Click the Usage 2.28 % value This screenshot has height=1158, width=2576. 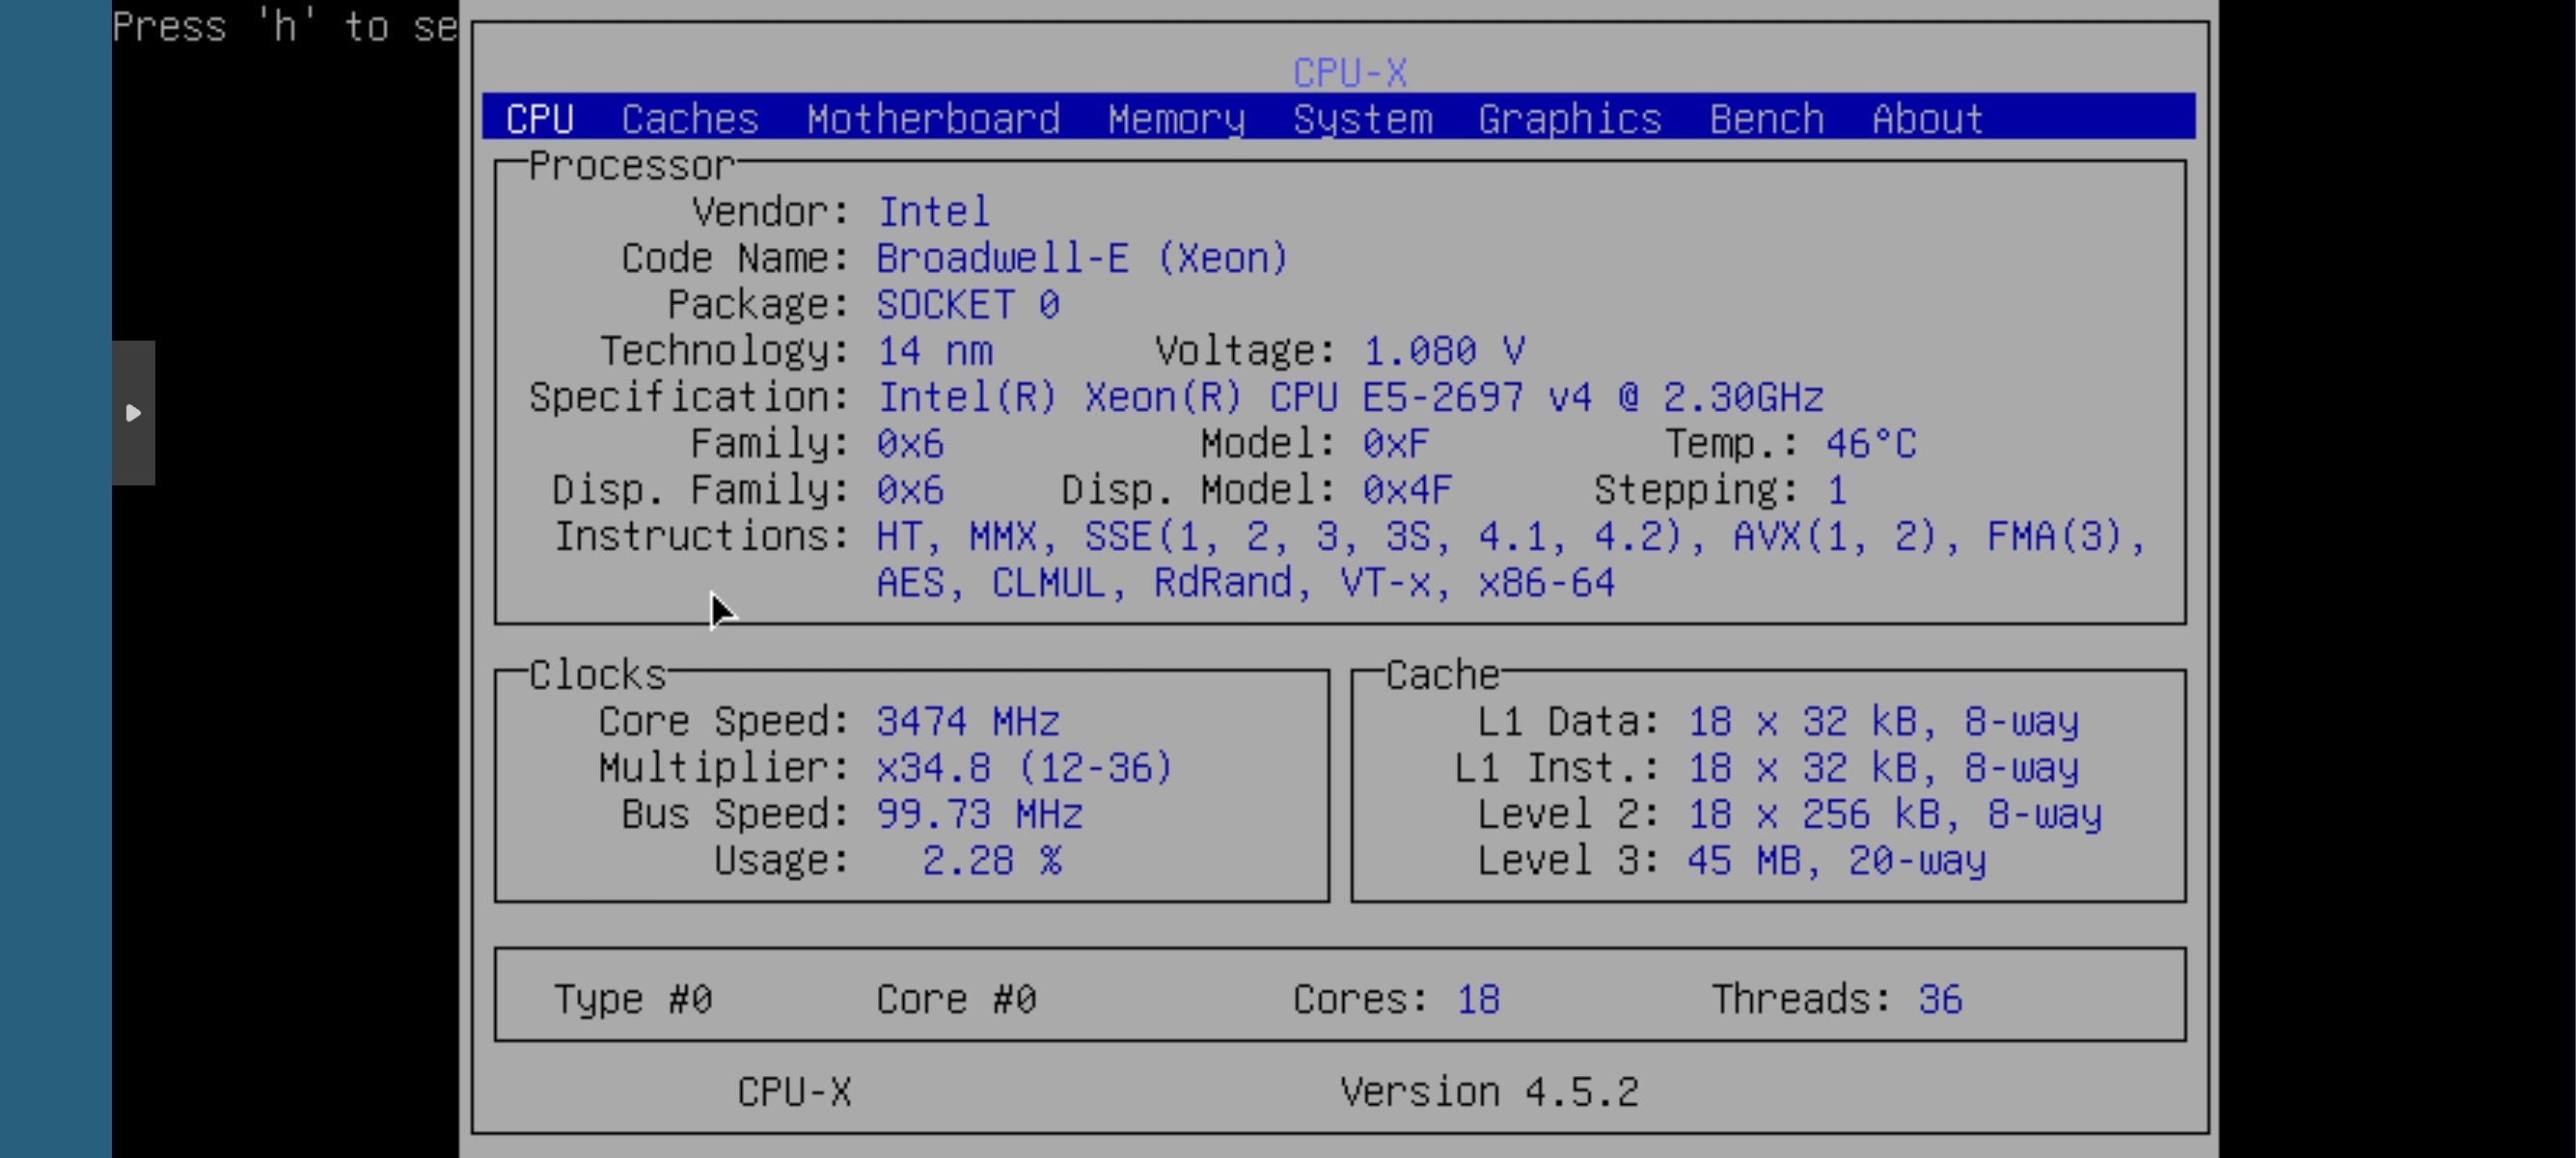990,860
